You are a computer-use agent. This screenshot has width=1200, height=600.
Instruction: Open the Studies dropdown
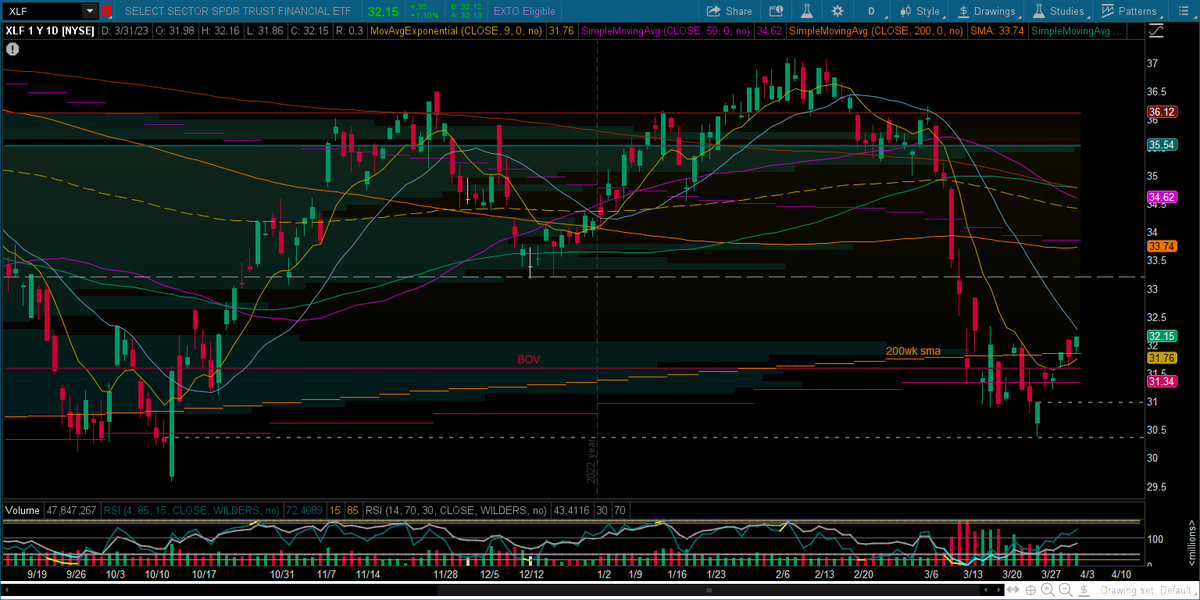coord(1059,11)
